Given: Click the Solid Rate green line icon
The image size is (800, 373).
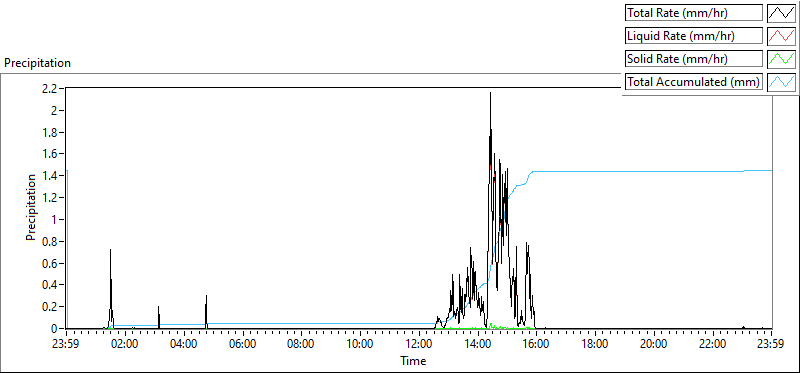Looking at the screenshot, I should click(781, 59).
